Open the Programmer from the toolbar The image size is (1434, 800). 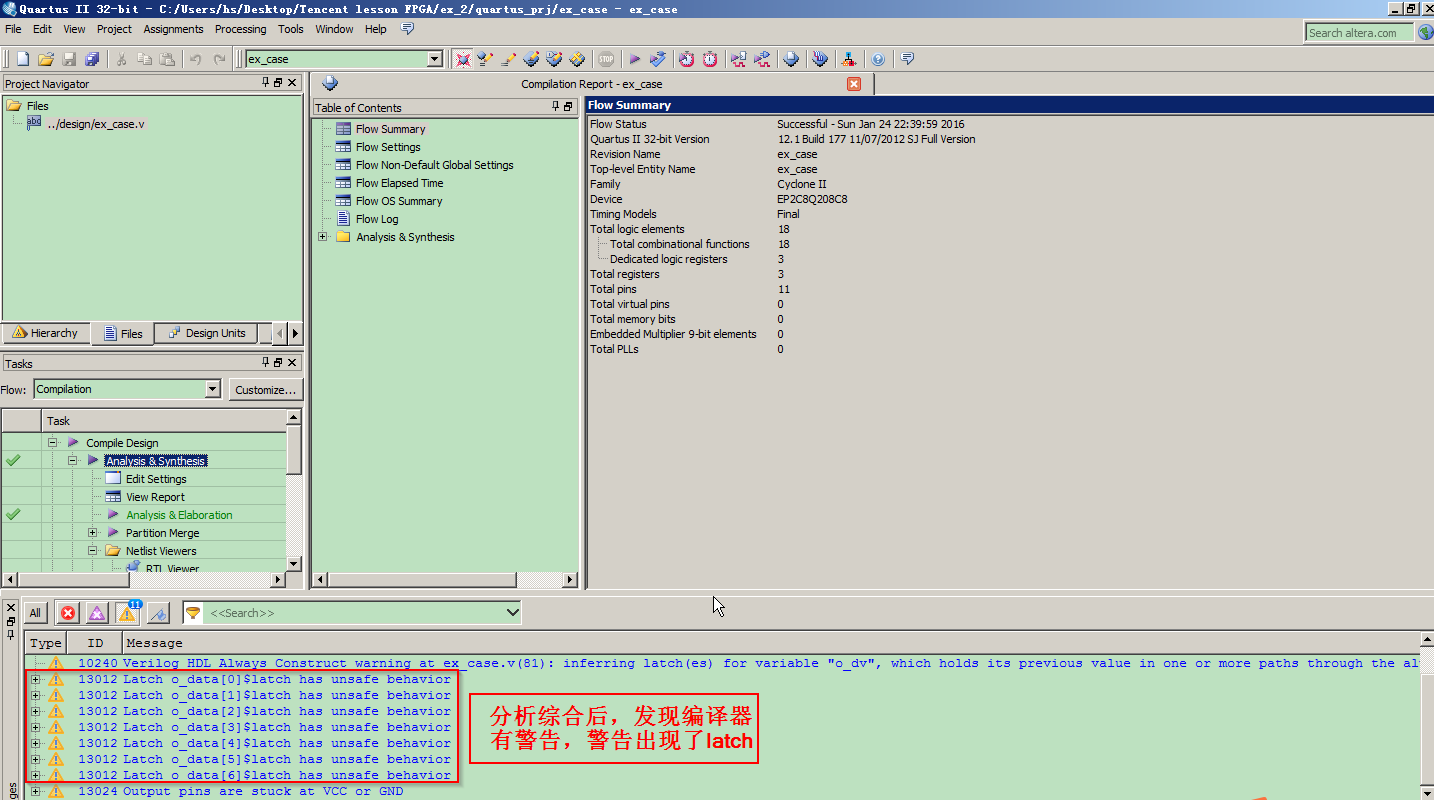820,59
